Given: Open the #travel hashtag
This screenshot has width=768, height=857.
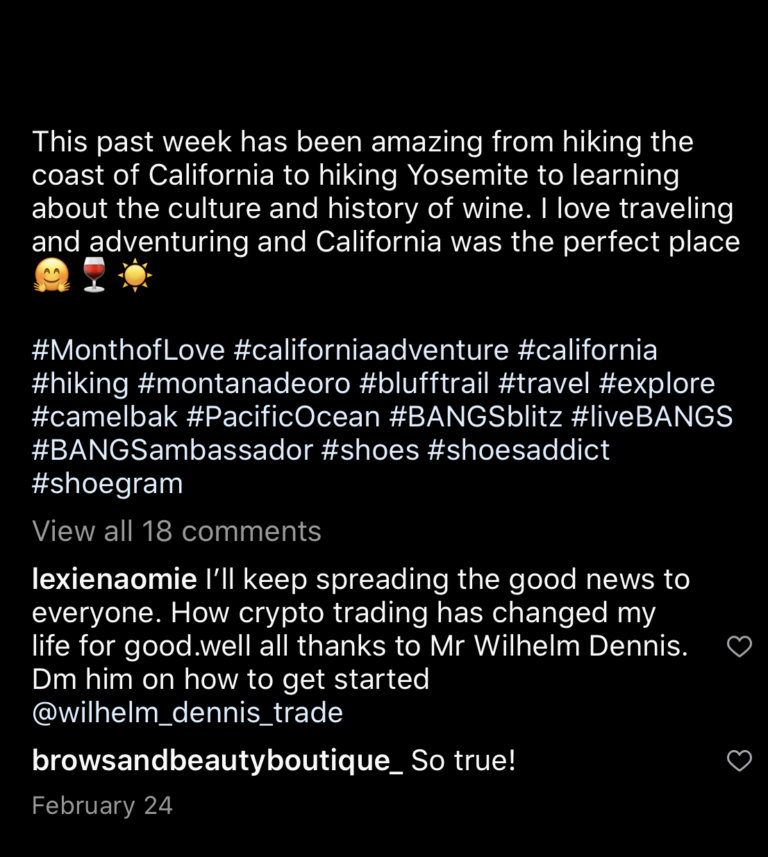Looking at the screenshot, I should (x=544, y=384).
